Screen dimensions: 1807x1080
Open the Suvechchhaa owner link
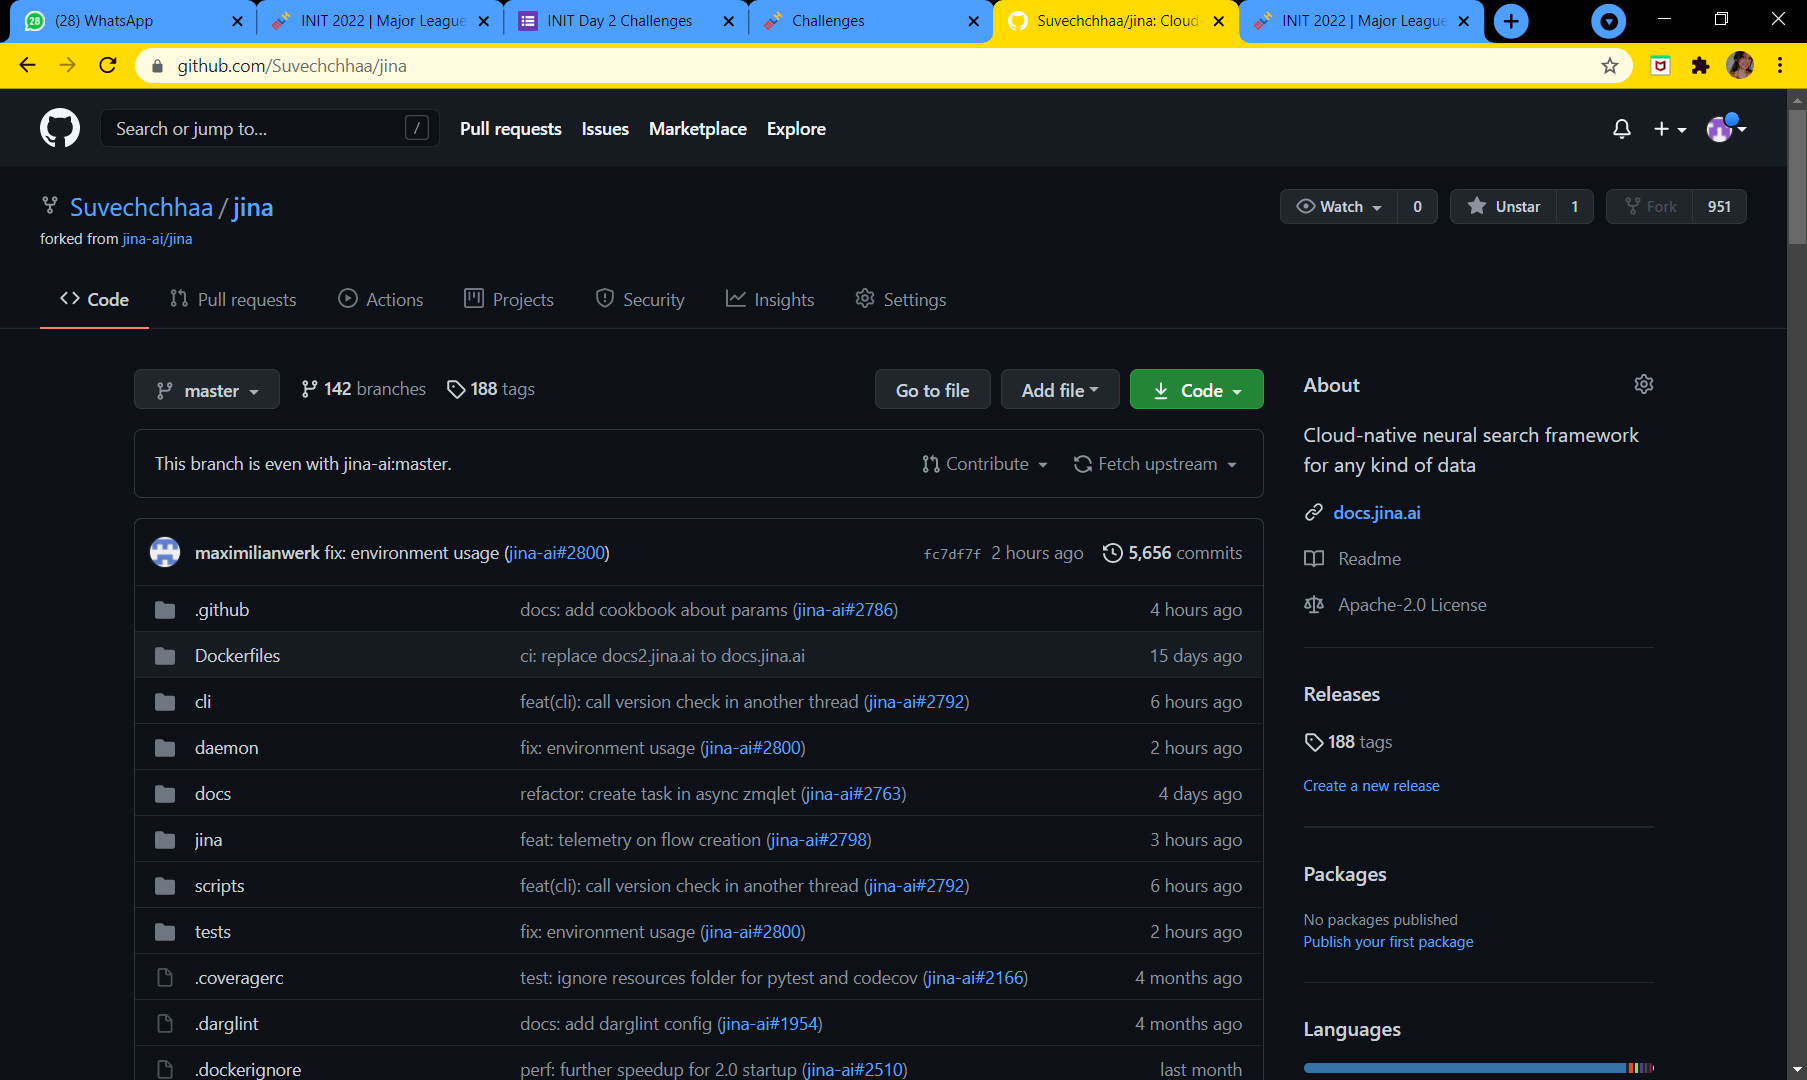[x=141, y=207]
